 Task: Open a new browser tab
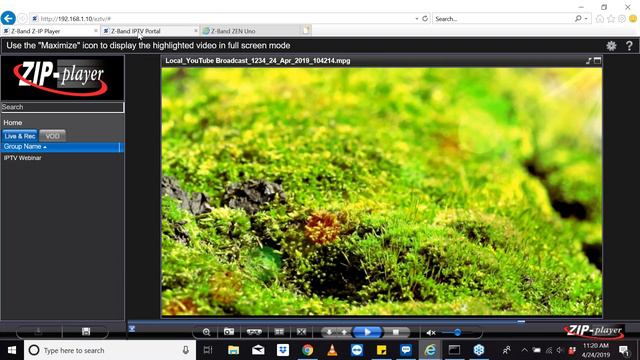click(x=307, y=30)
